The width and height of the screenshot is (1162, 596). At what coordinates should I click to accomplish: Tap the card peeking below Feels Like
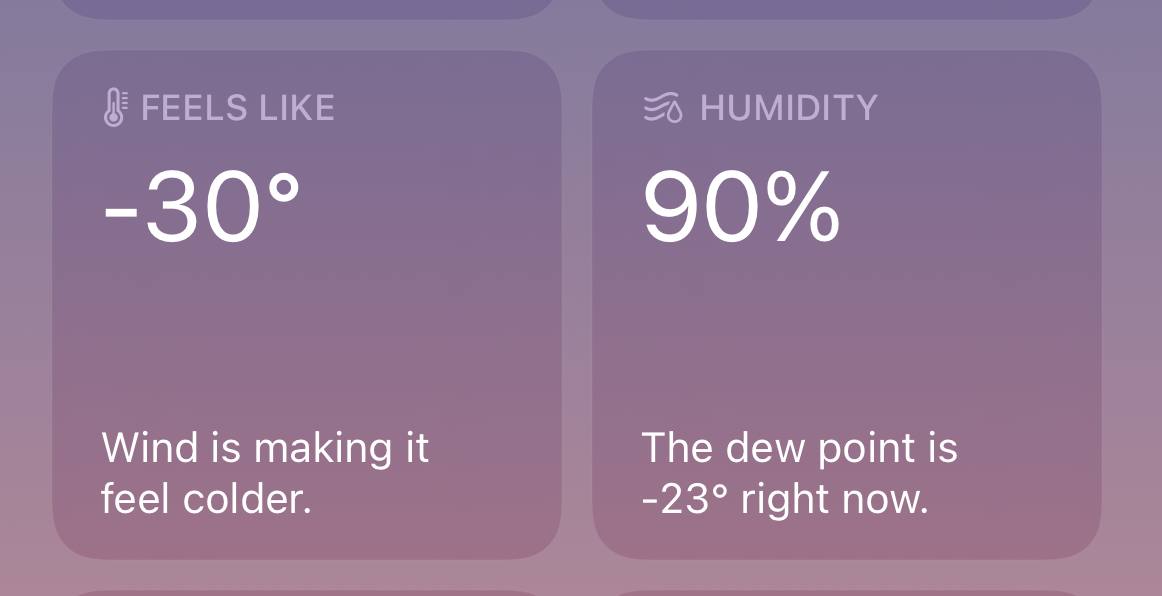[306, 592]
